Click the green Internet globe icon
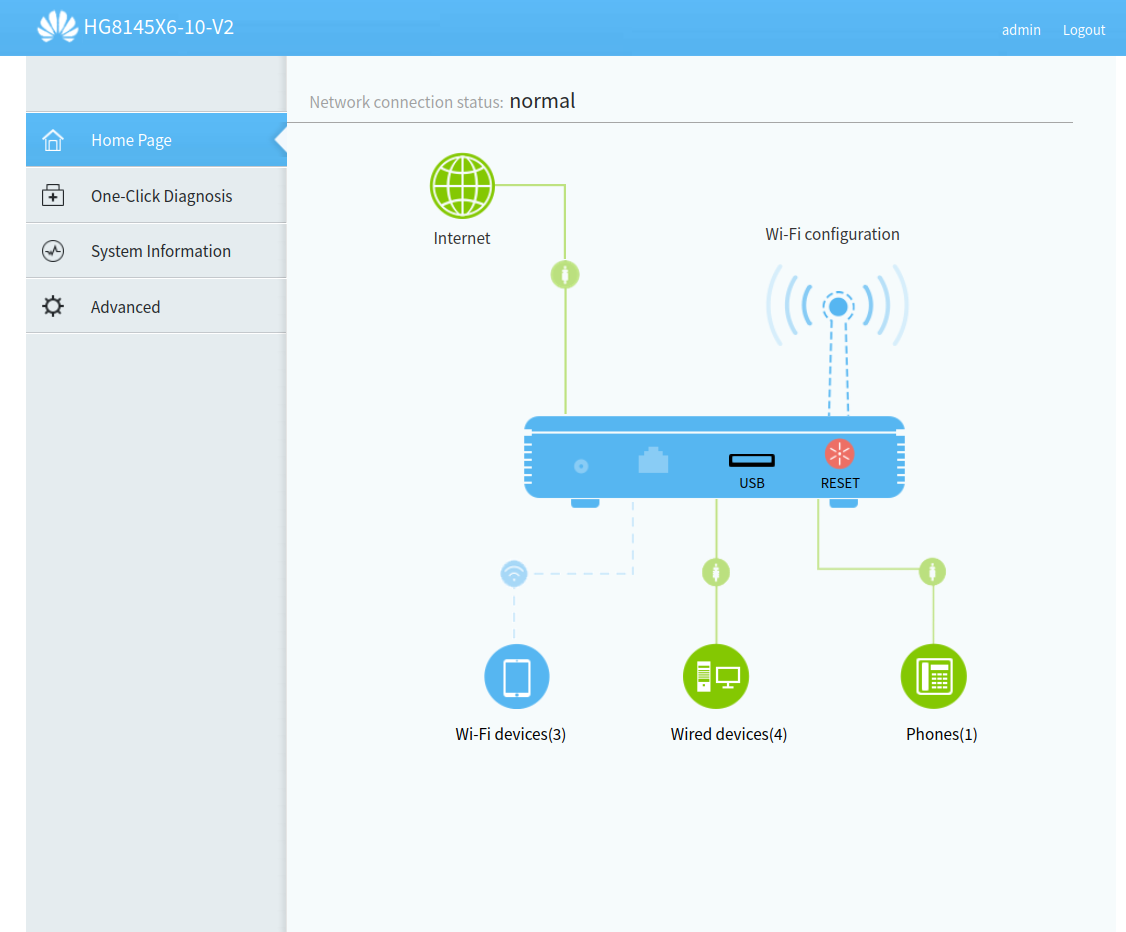Screen dimensions: 1126x932 (462, 186)
